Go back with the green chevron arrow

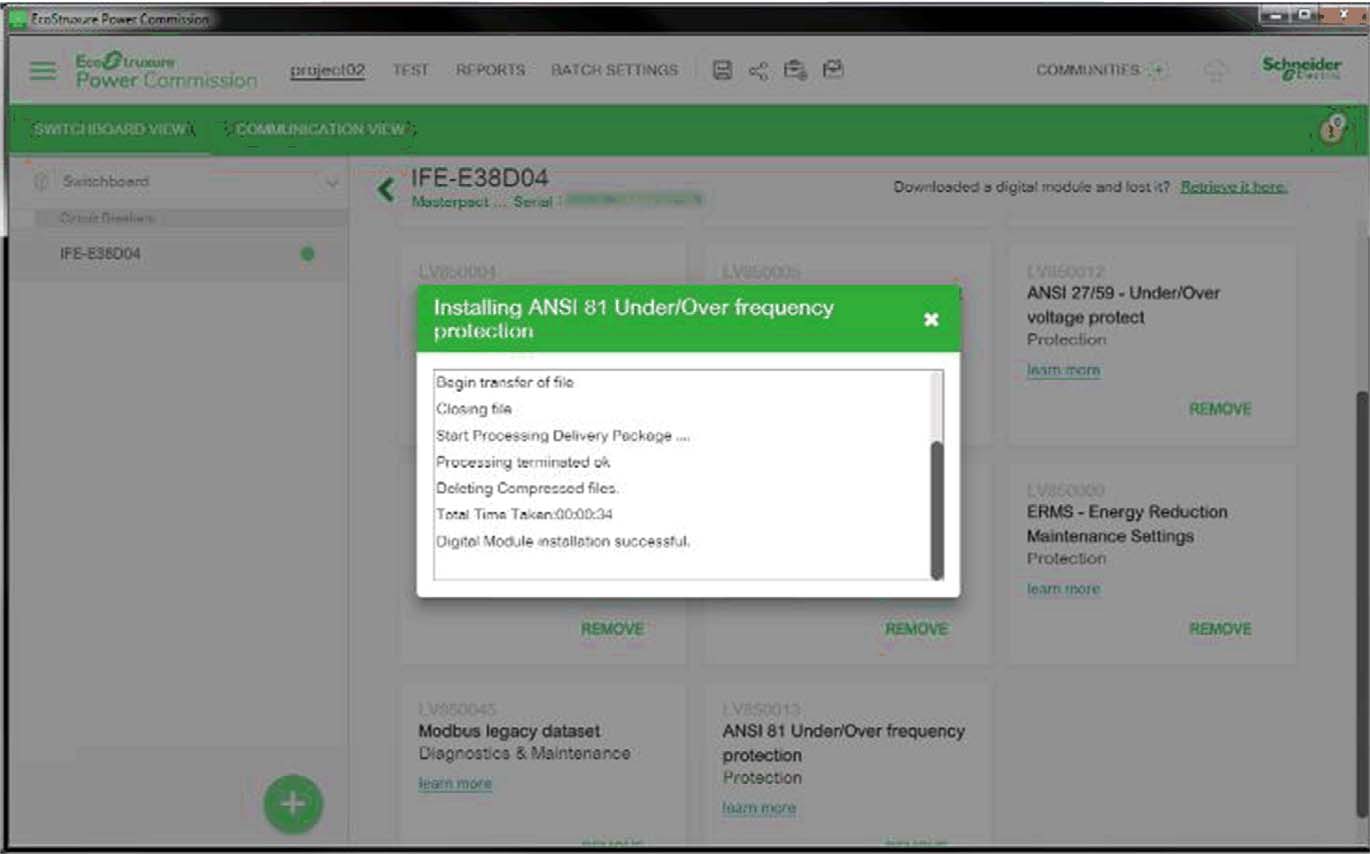click(385, 188)
